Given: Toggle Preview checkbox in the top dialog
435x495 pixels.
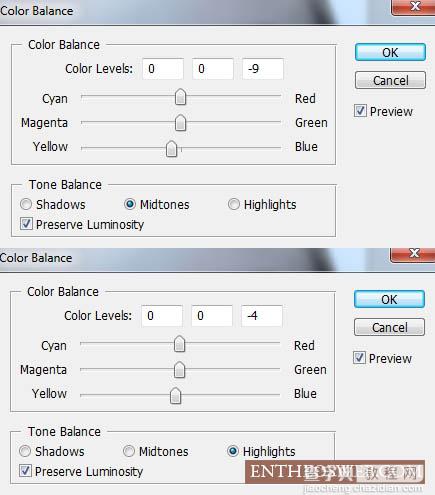Looking at the screenshot, I should click(360, 111).
